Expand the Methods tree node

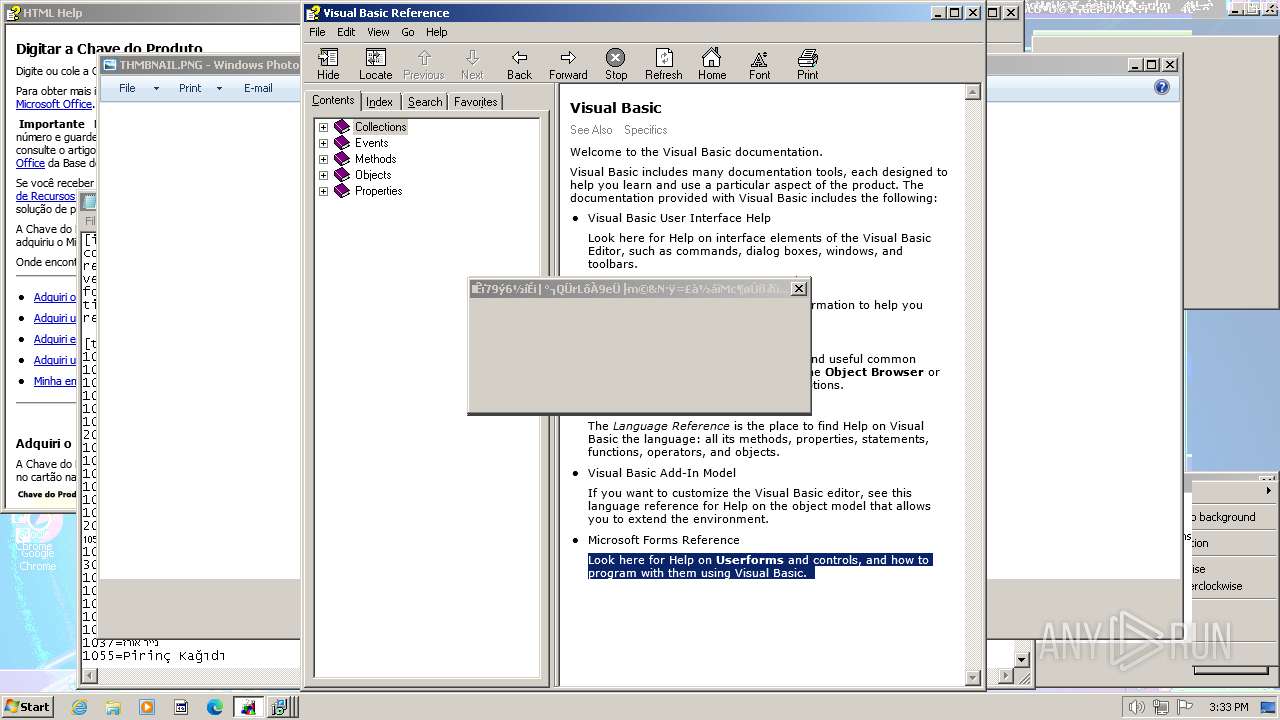323,159
